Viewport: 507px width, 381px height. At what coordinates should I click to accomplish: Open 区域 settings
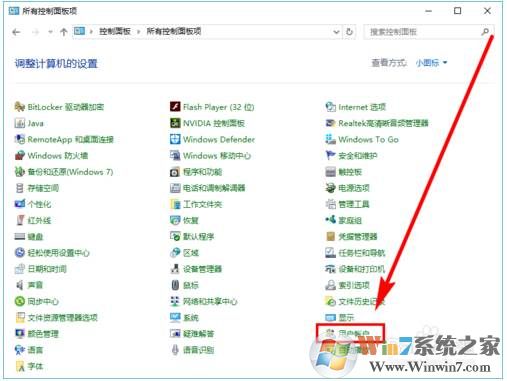(x=184, y=253)
